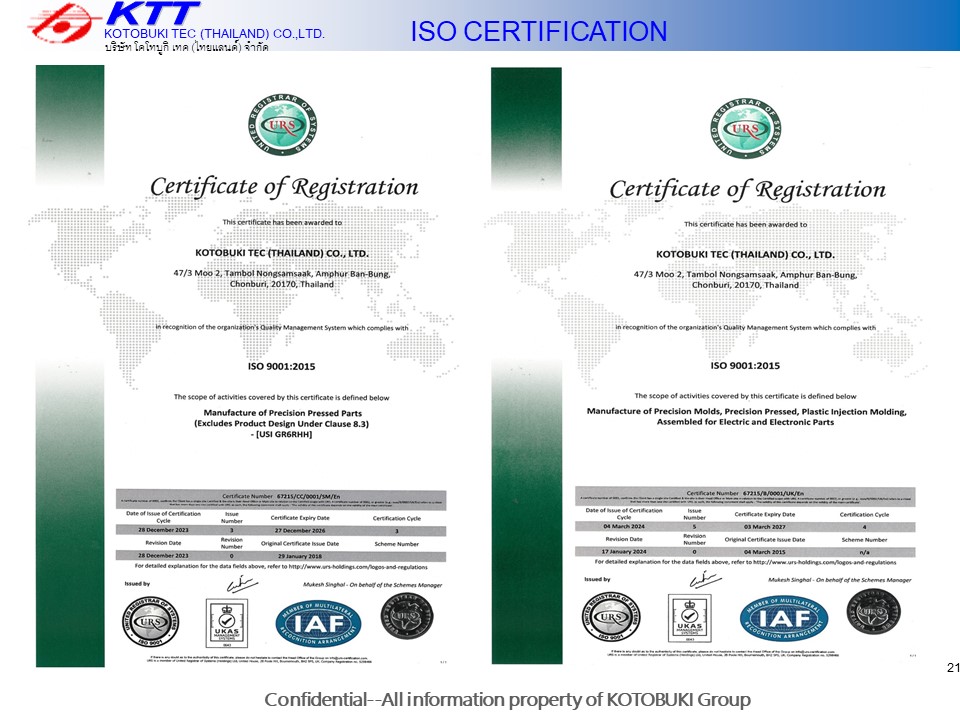Click revision date '17 January 2024'
Viewport: 960px width, 720px height.
(624, 552)
